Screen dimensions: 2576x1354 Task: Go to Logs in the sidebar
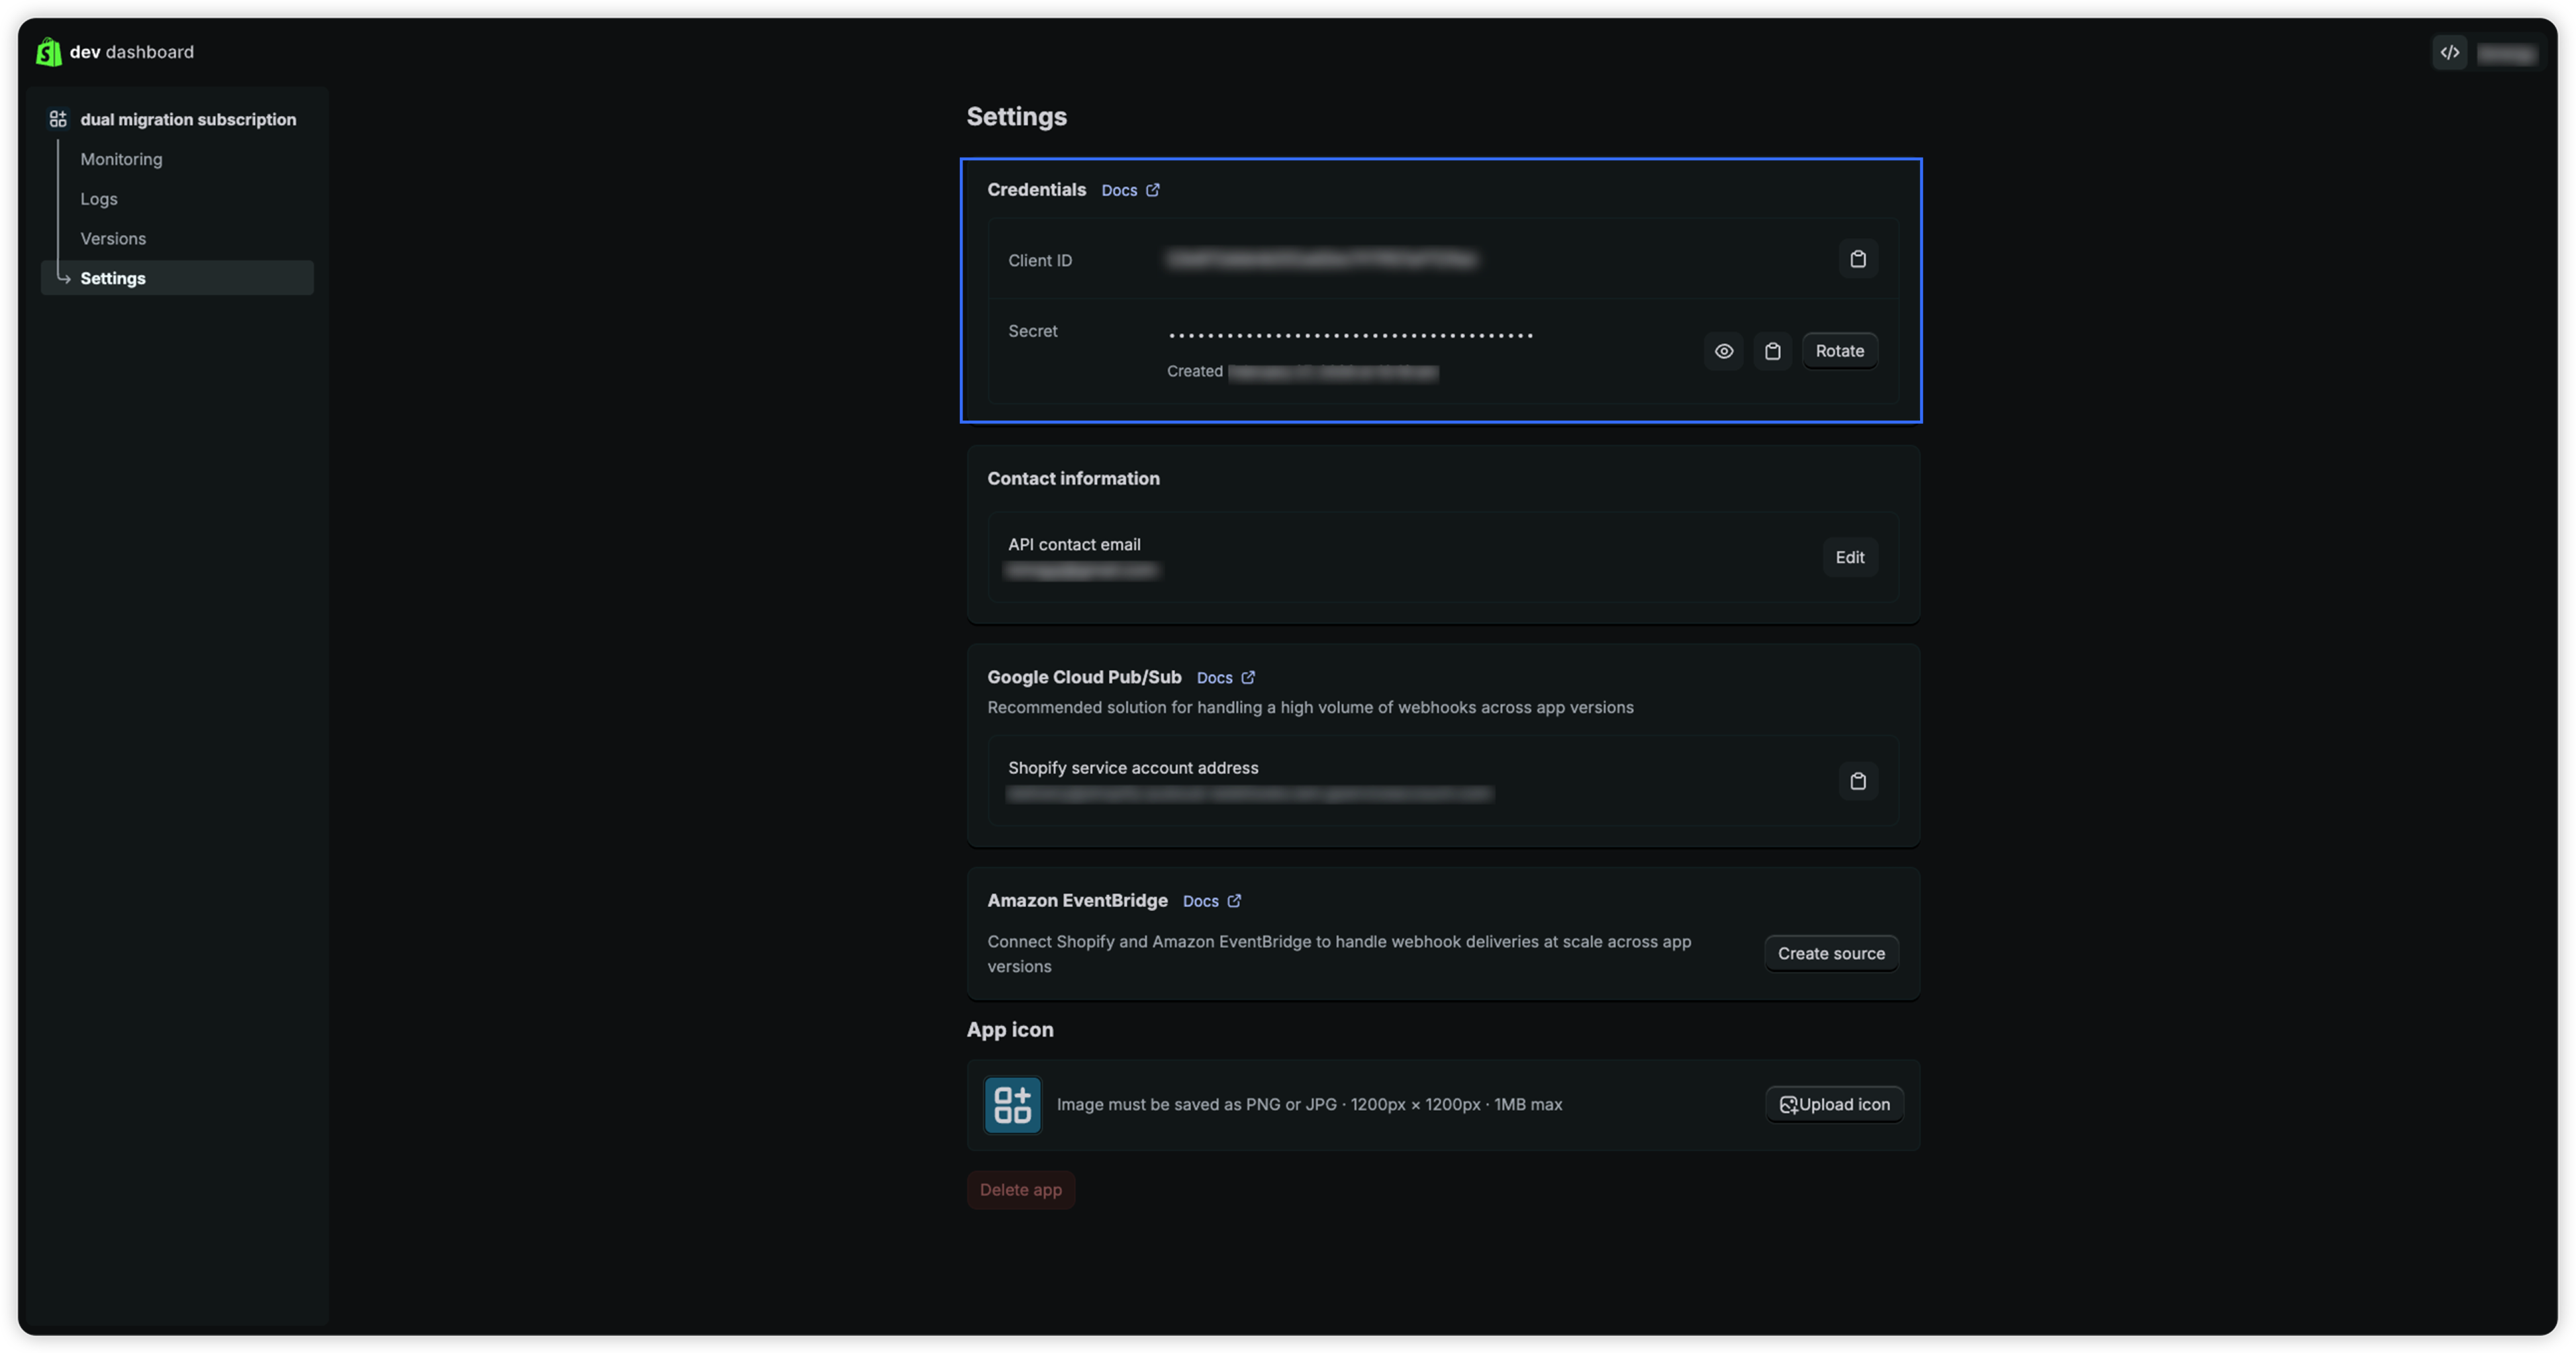pos(99,199)
